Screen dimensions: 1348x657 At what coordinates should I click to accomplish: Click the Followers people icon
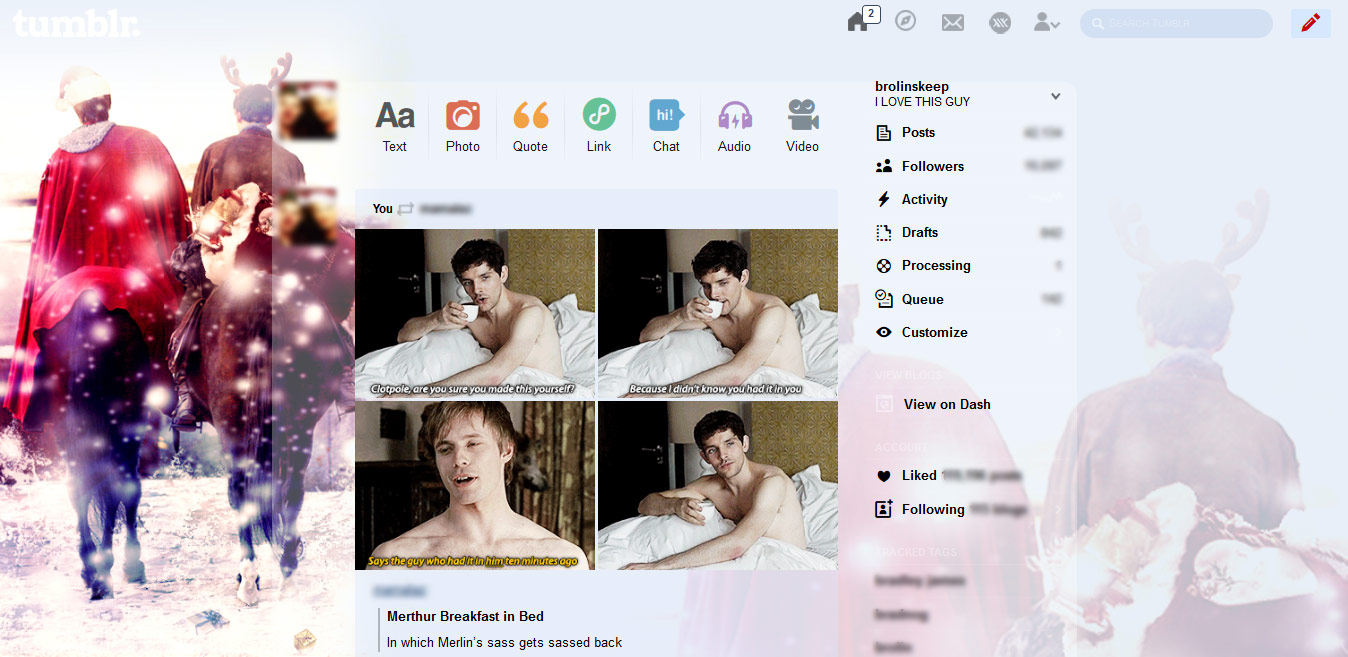coord(883,166)
